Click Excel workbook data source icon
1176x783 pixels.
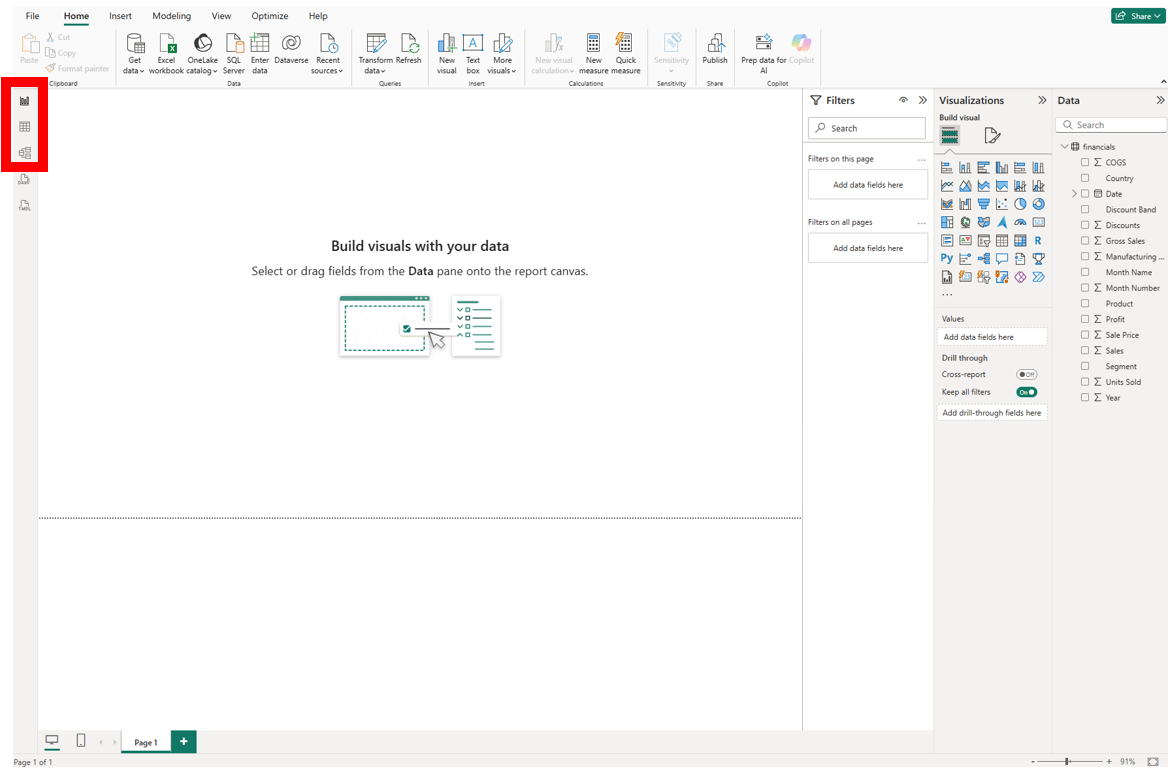point(166,54)
